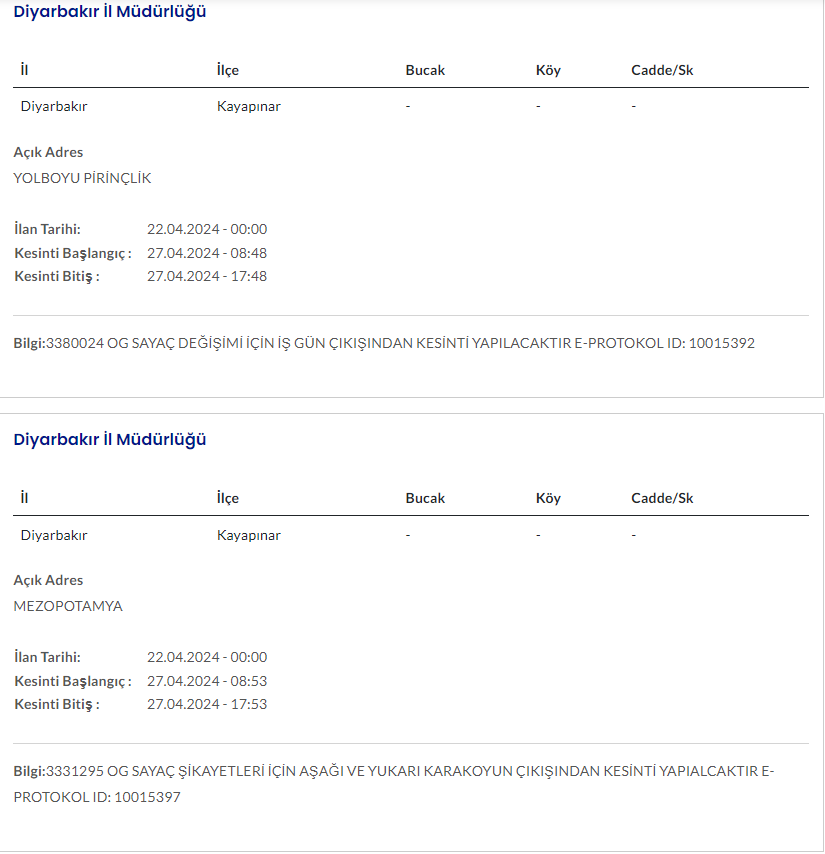The image size is (825, 854).
Task: Click Köy column header in MEZOPOTAMYA card
Action: [x=548, y=498]
